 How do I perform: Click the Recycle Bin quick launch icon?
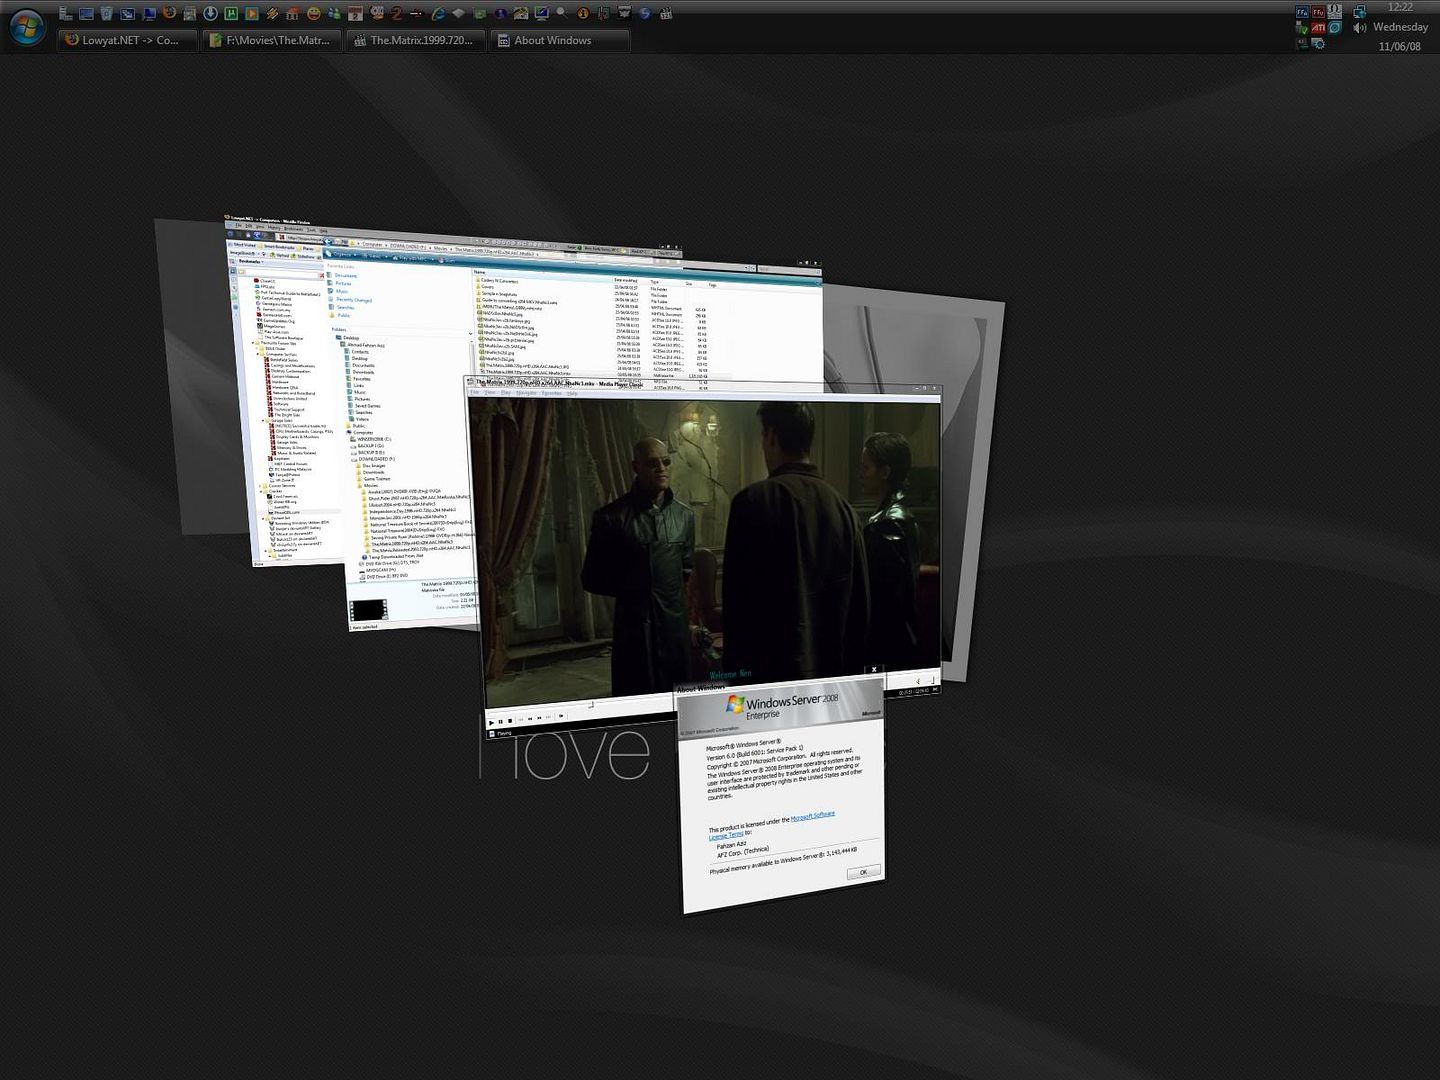coord(106,14)
